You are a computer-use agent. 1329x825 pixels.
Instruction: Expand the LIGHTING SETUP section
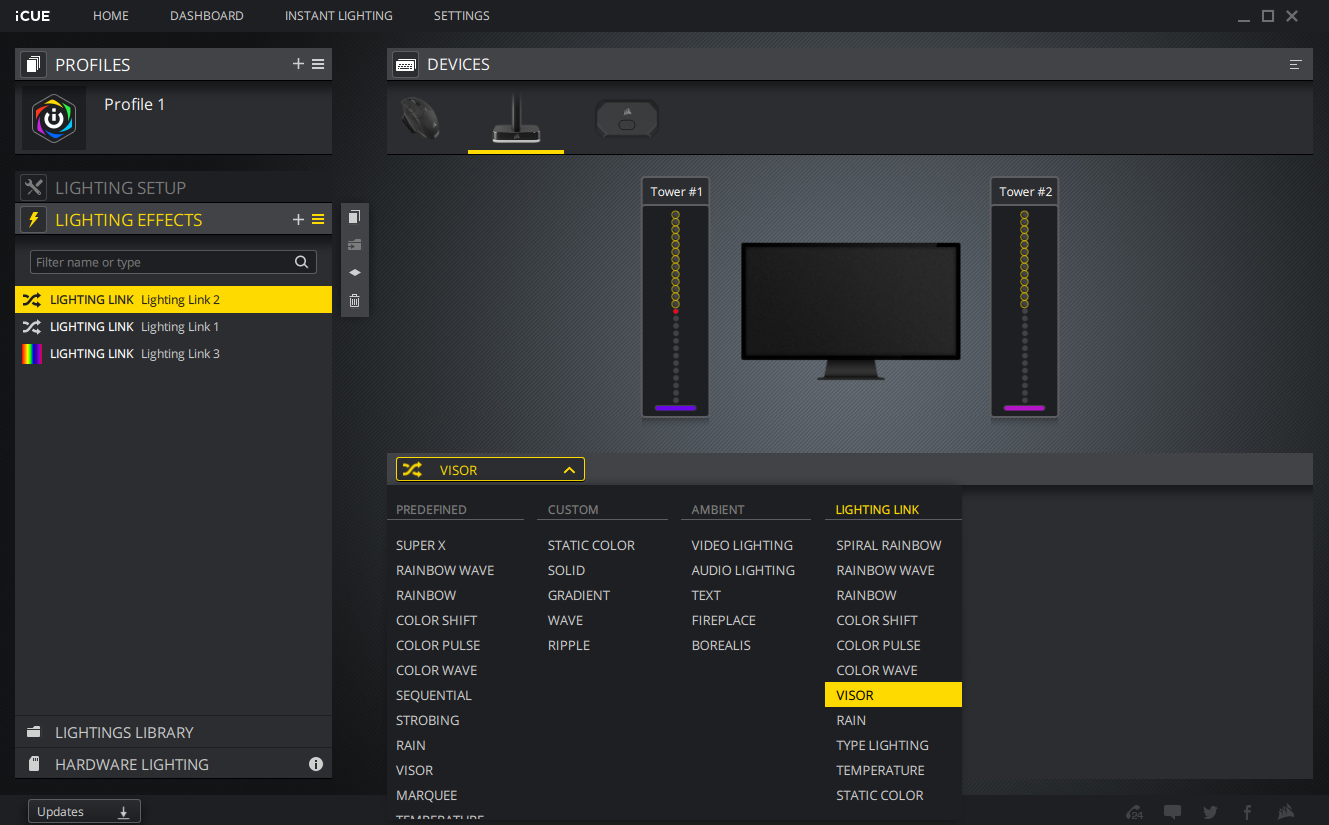coord(174,187)
